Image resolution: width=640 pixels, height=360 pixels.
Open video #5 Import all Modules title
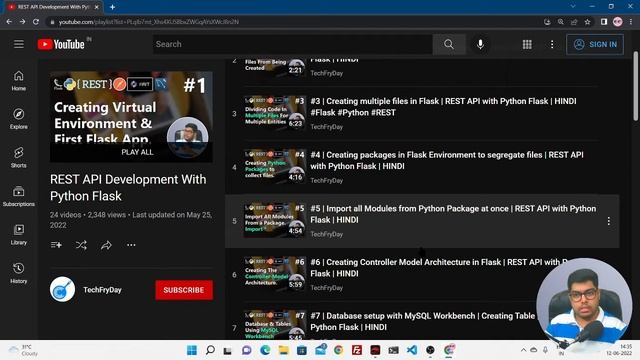(453, 214)
